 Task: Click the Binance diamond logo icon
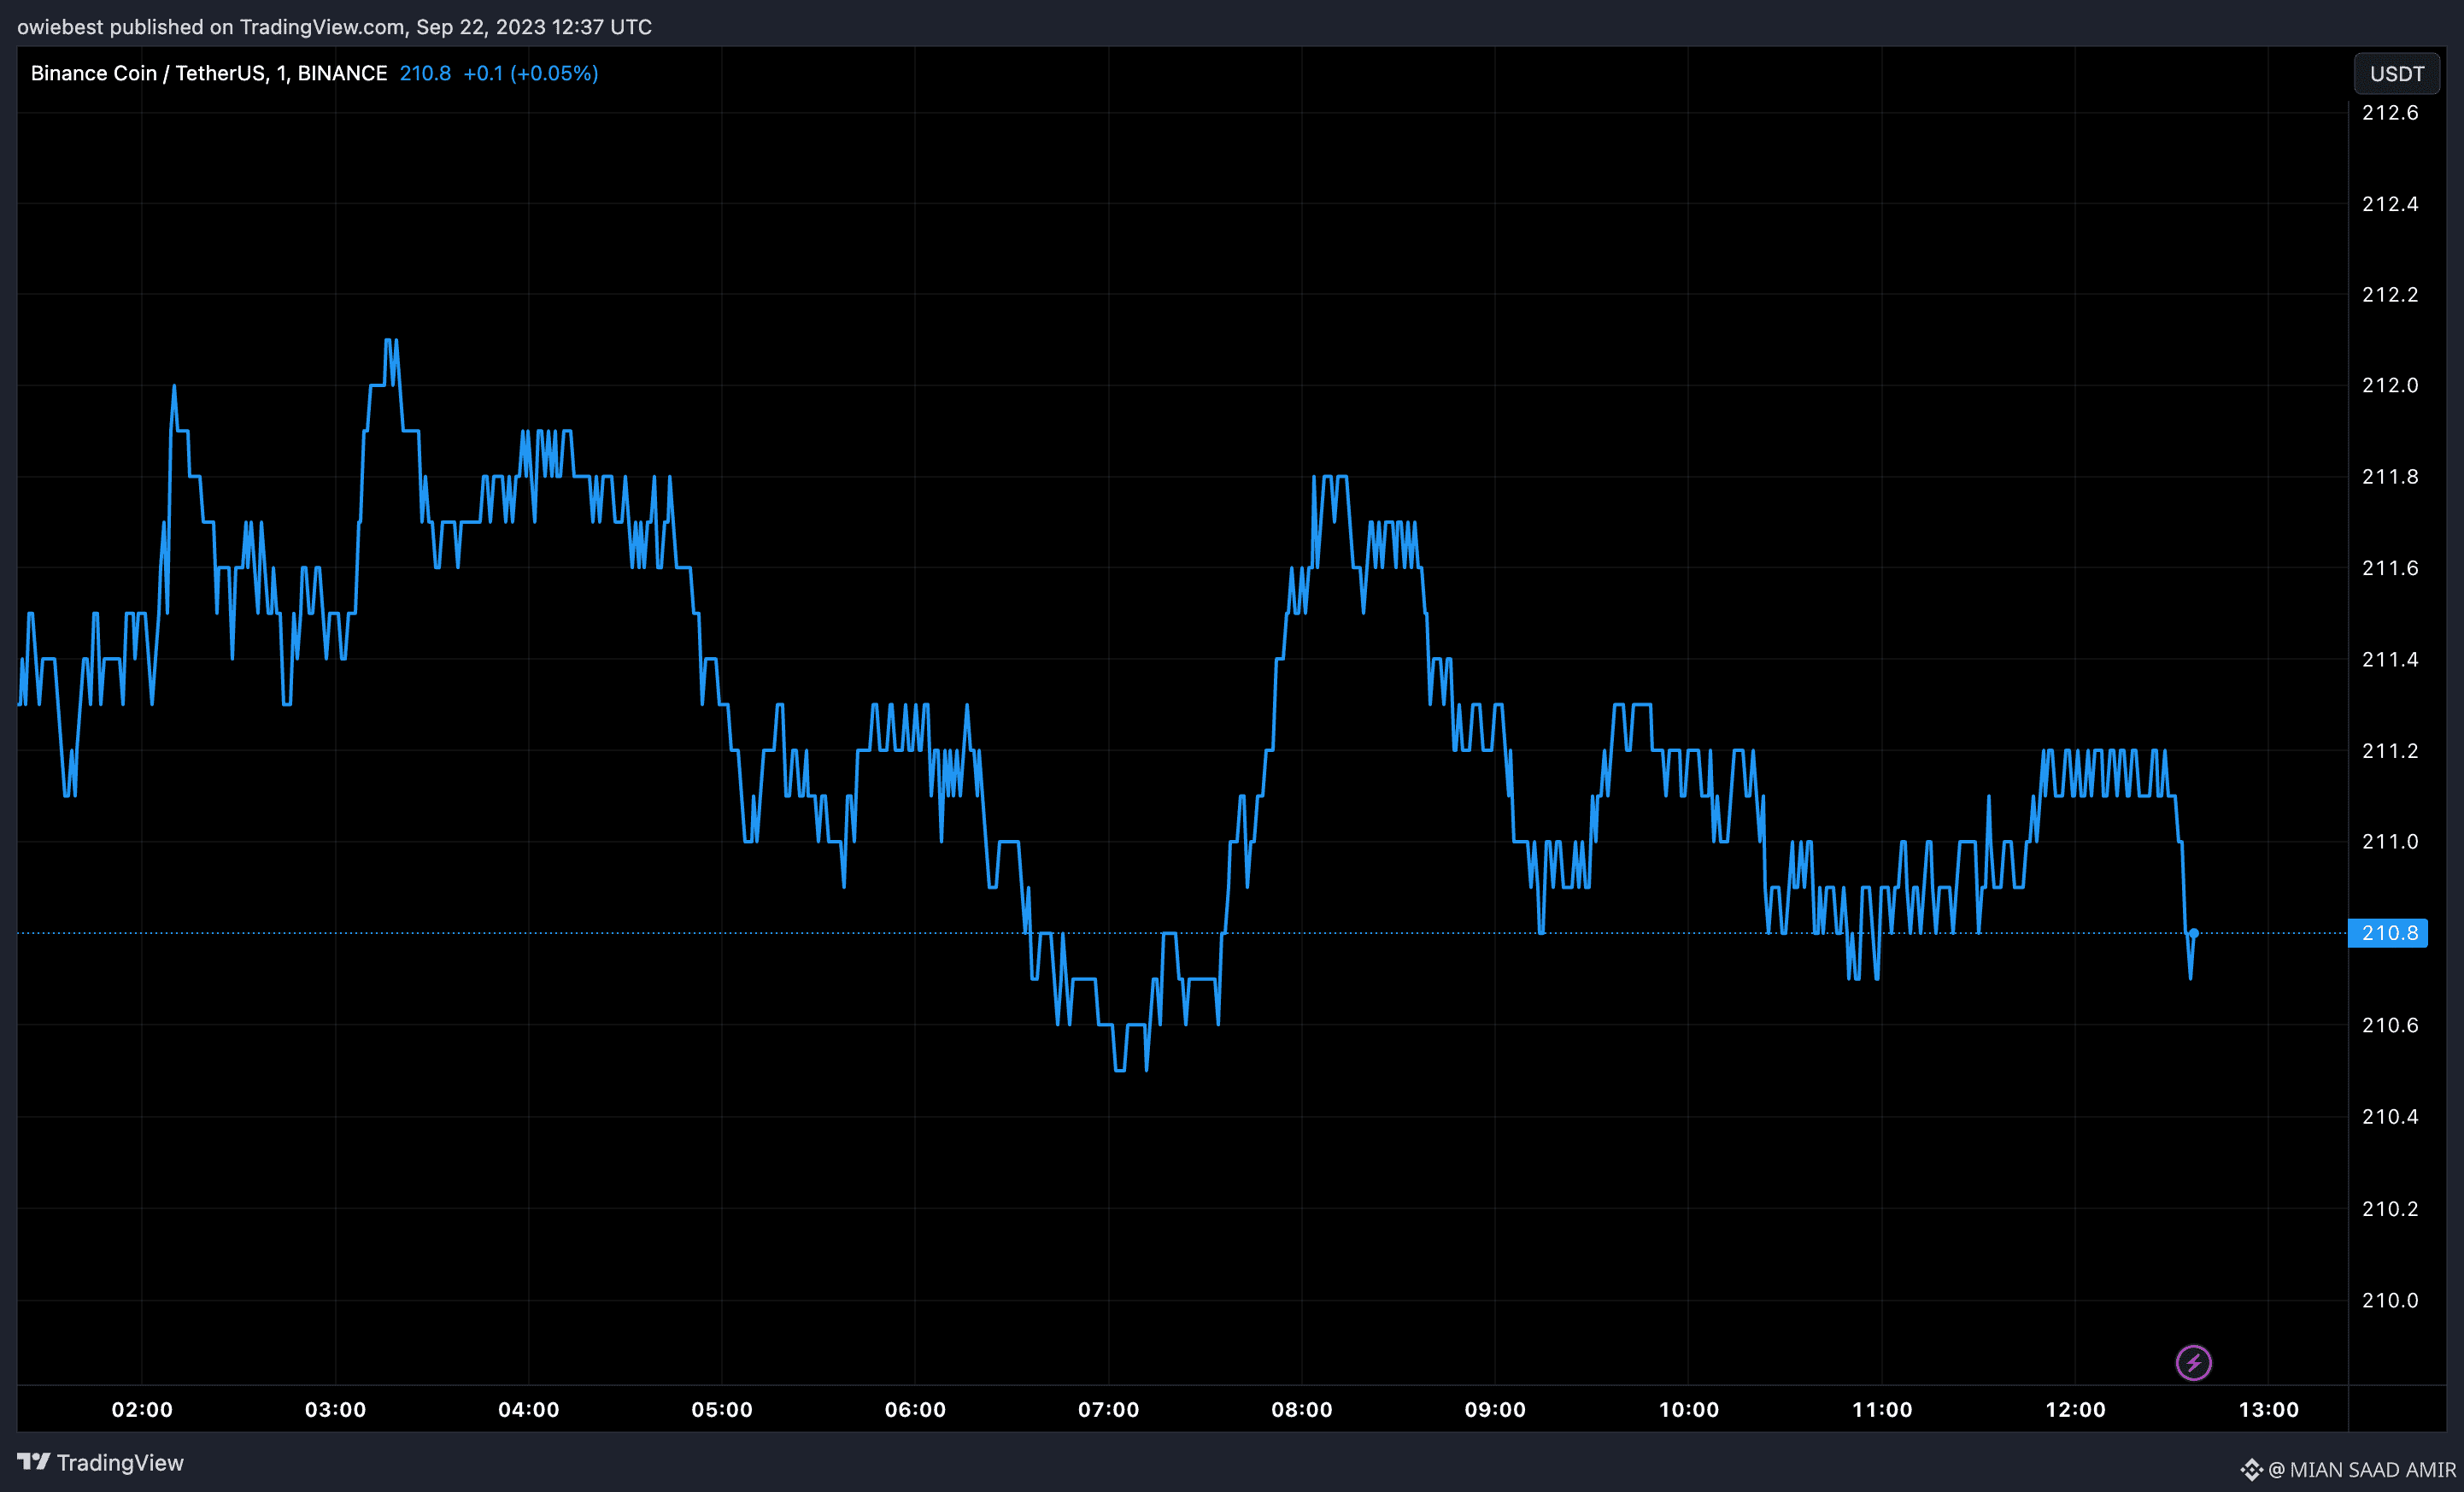pos(2251,1469)
